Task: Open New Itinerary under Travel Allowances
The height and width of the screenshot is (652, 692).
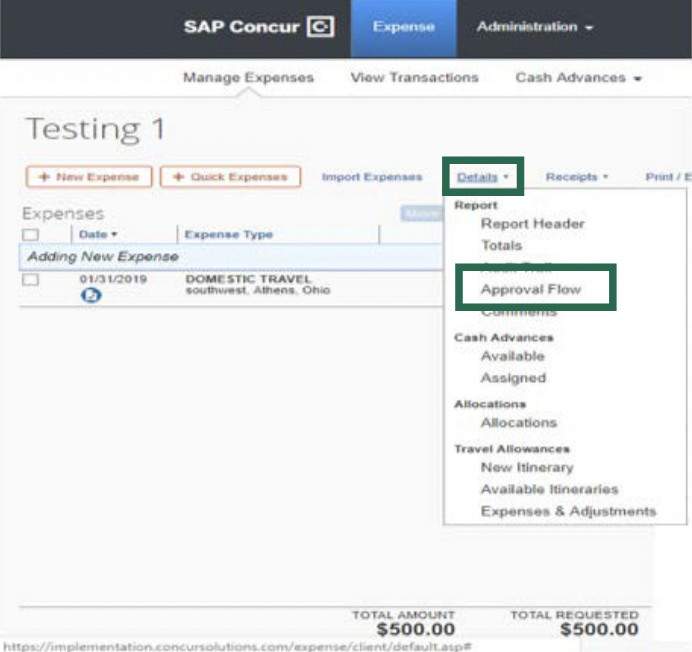Action: [526, 467]
